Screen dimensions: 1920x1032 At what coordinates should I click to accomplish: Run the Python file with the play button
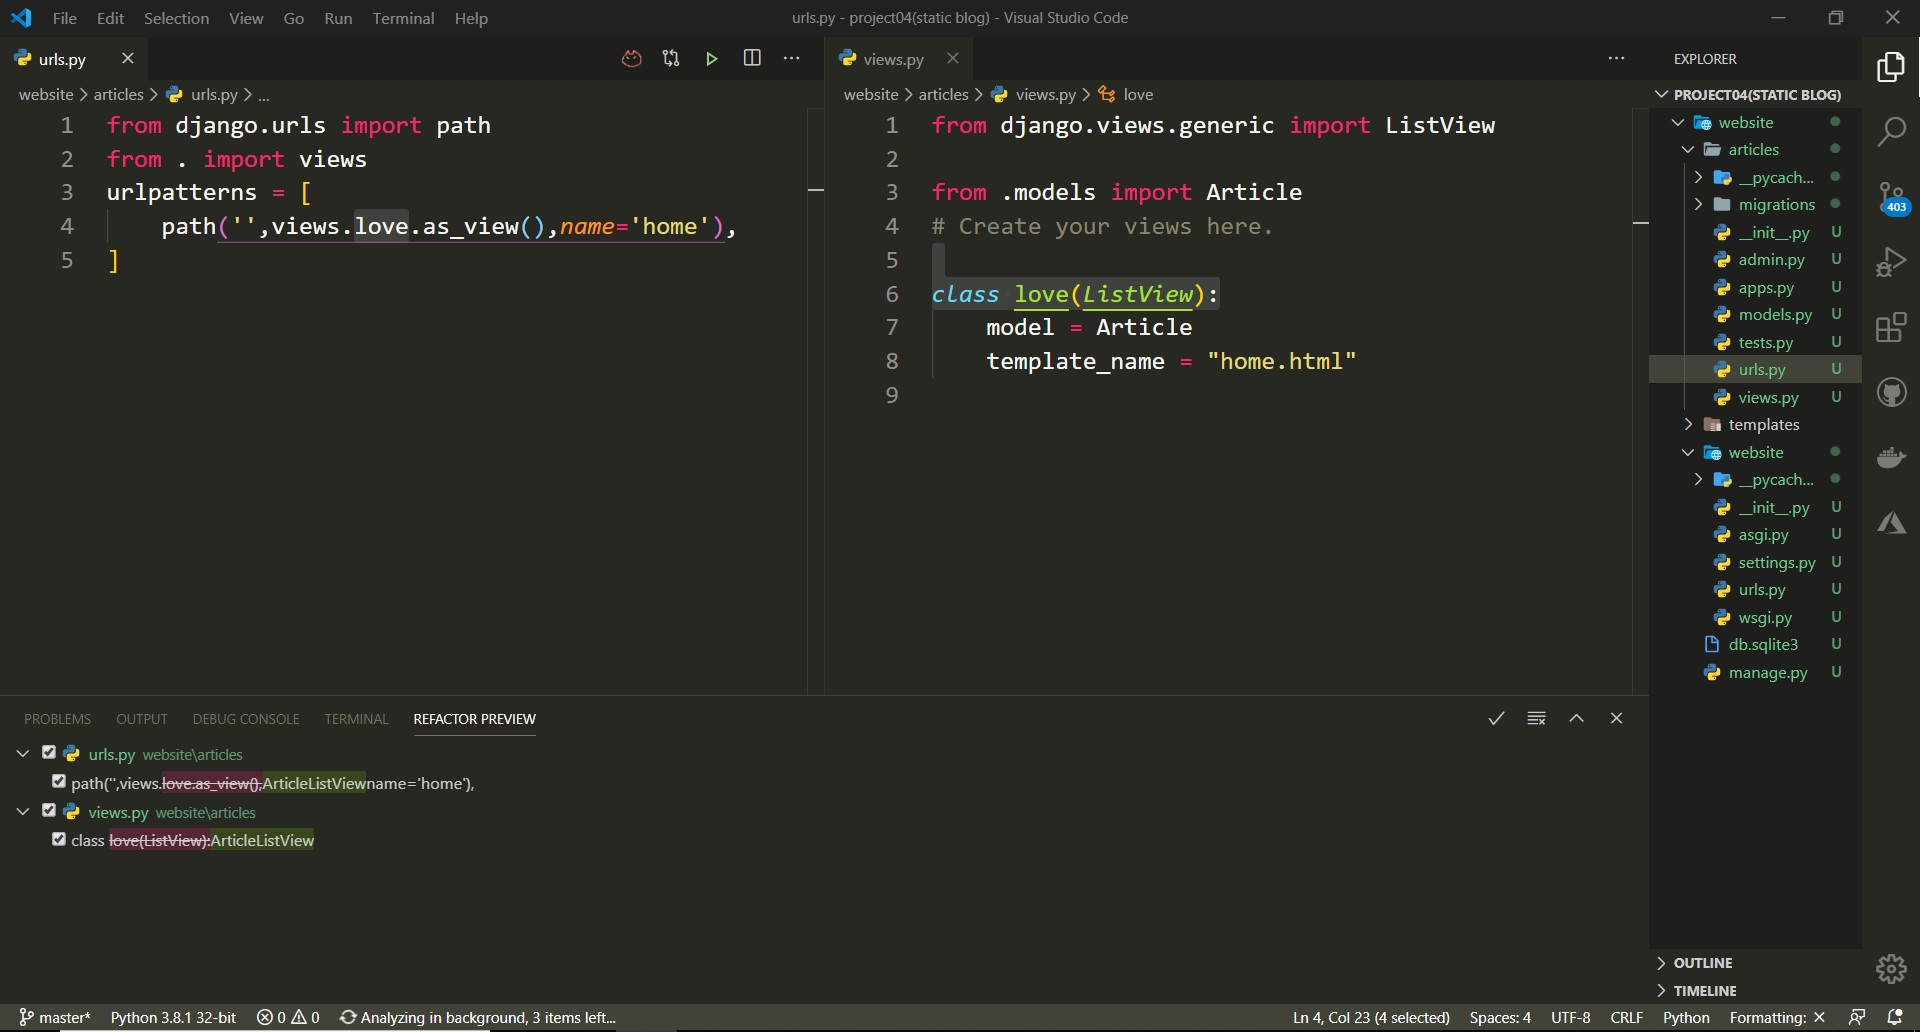point(712,58)
